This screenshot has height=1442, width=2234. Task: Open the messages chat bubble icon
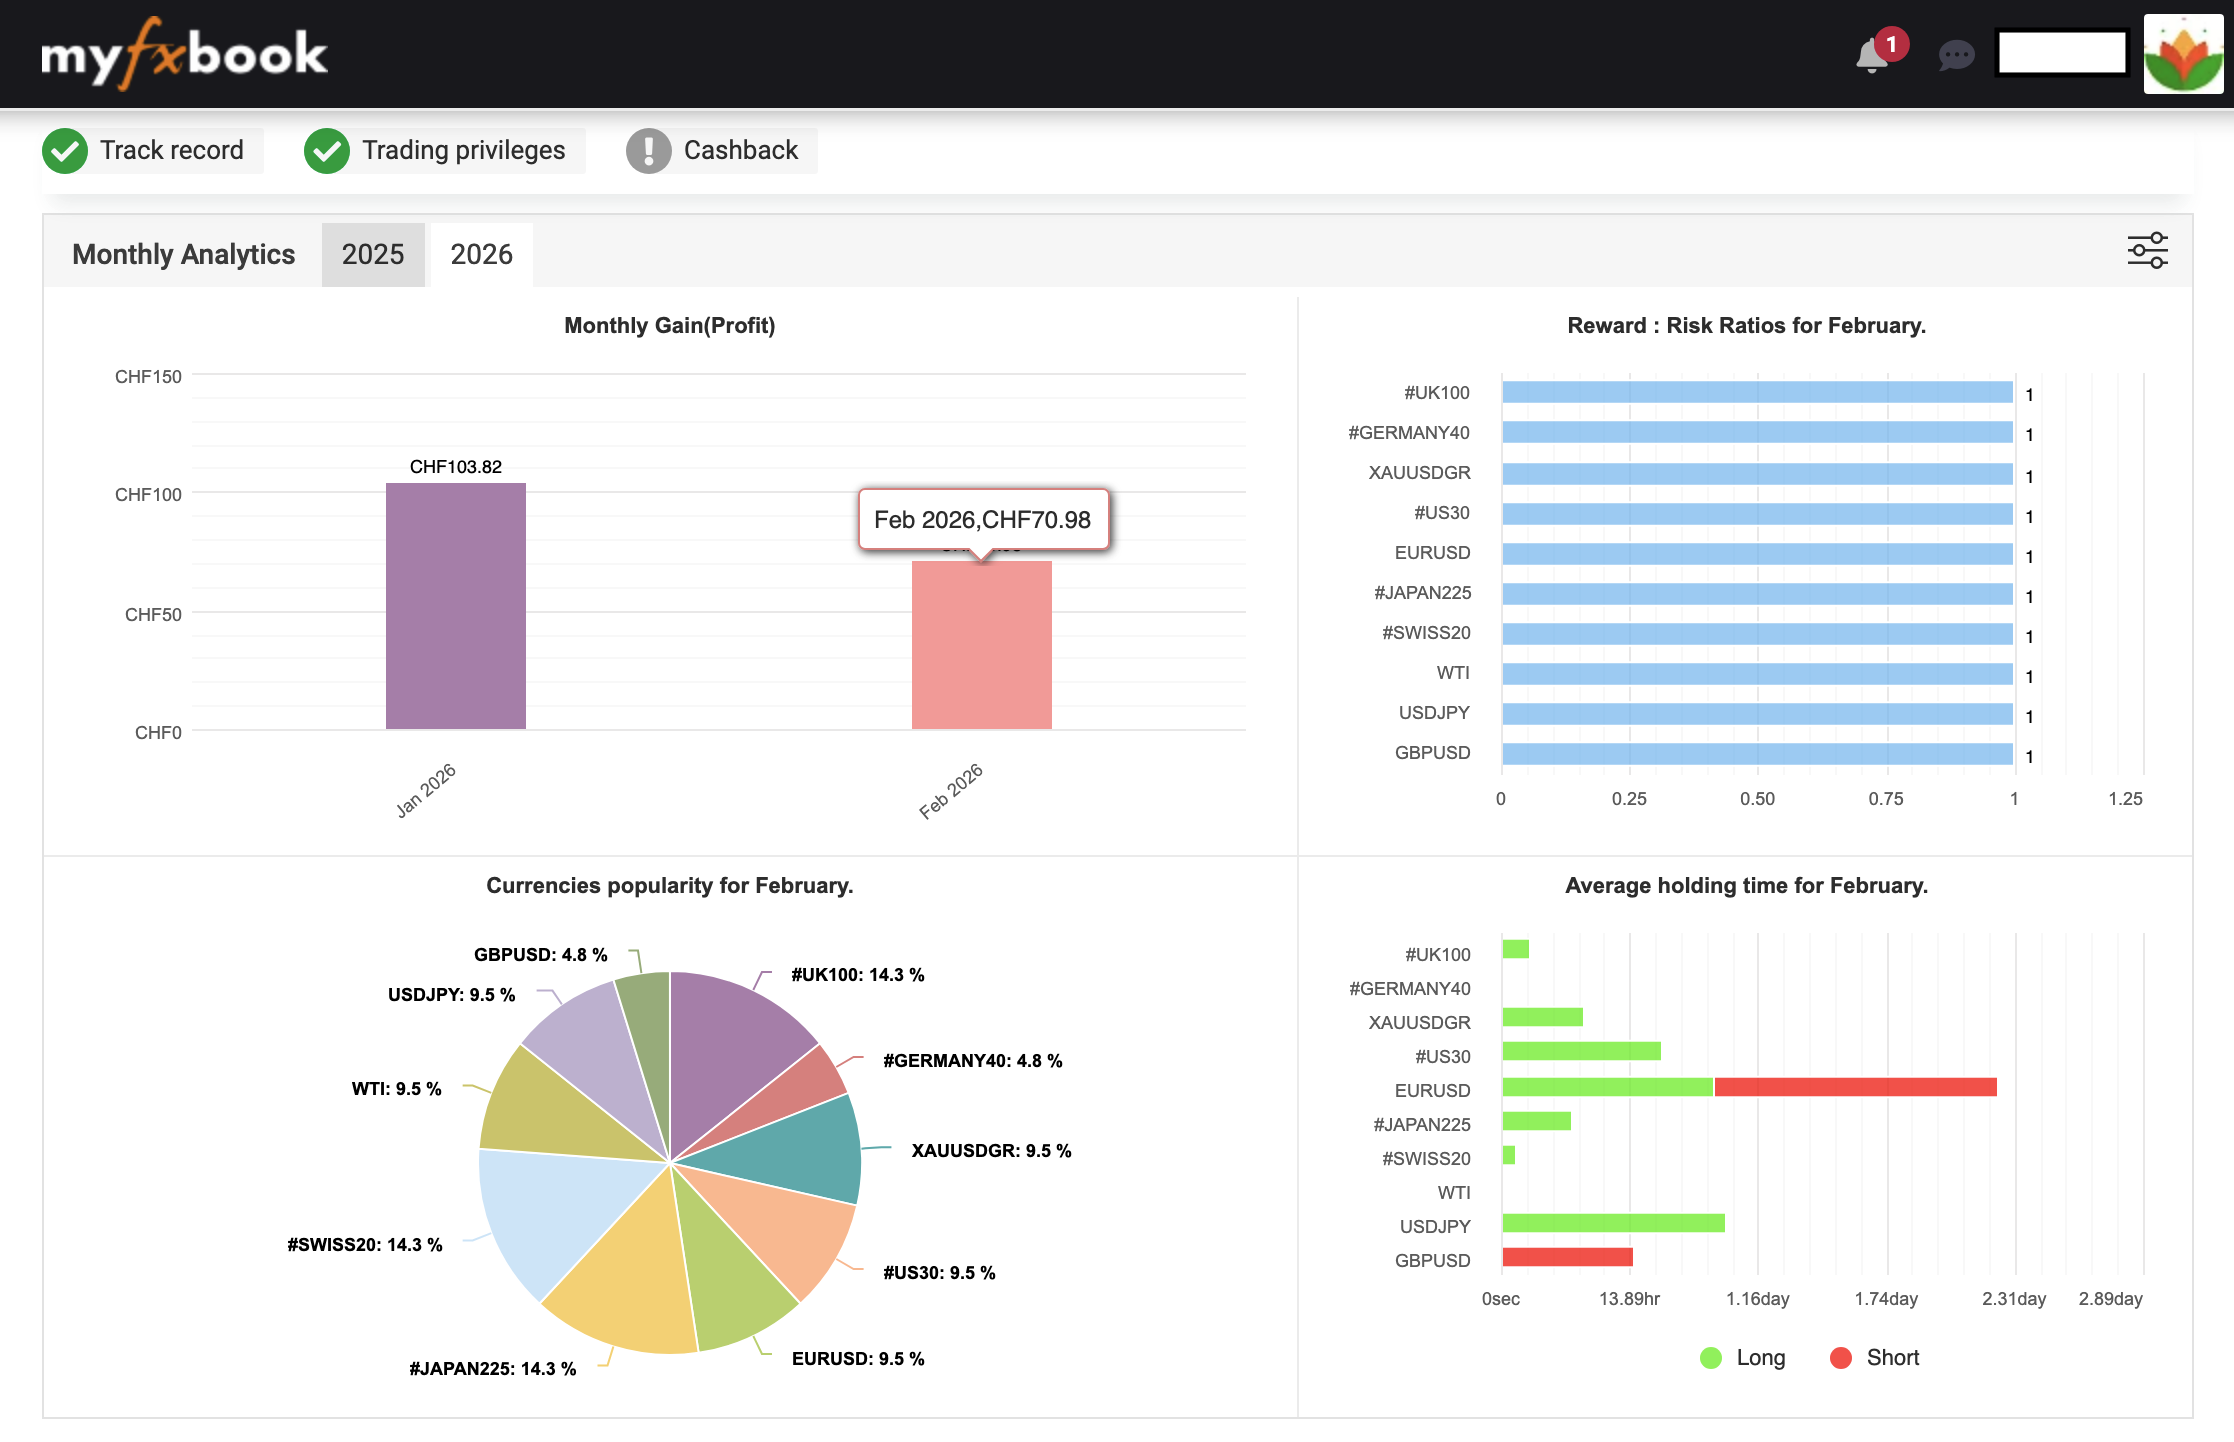coord(1955,55)
